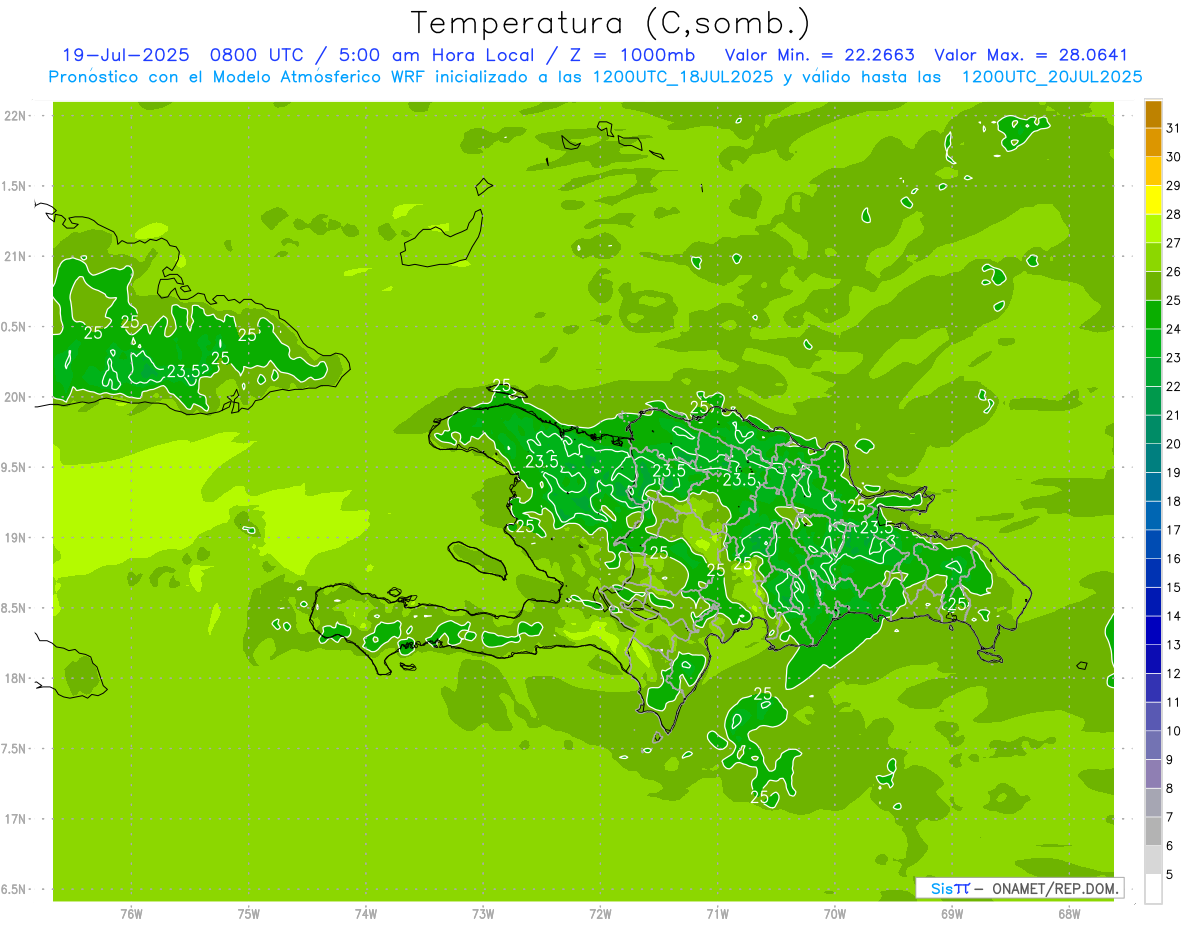This screenshot has width=1200, height=927.
Task: Pick the yellow colorbar swatch between 28 and 29
Action: (1153, 200)
